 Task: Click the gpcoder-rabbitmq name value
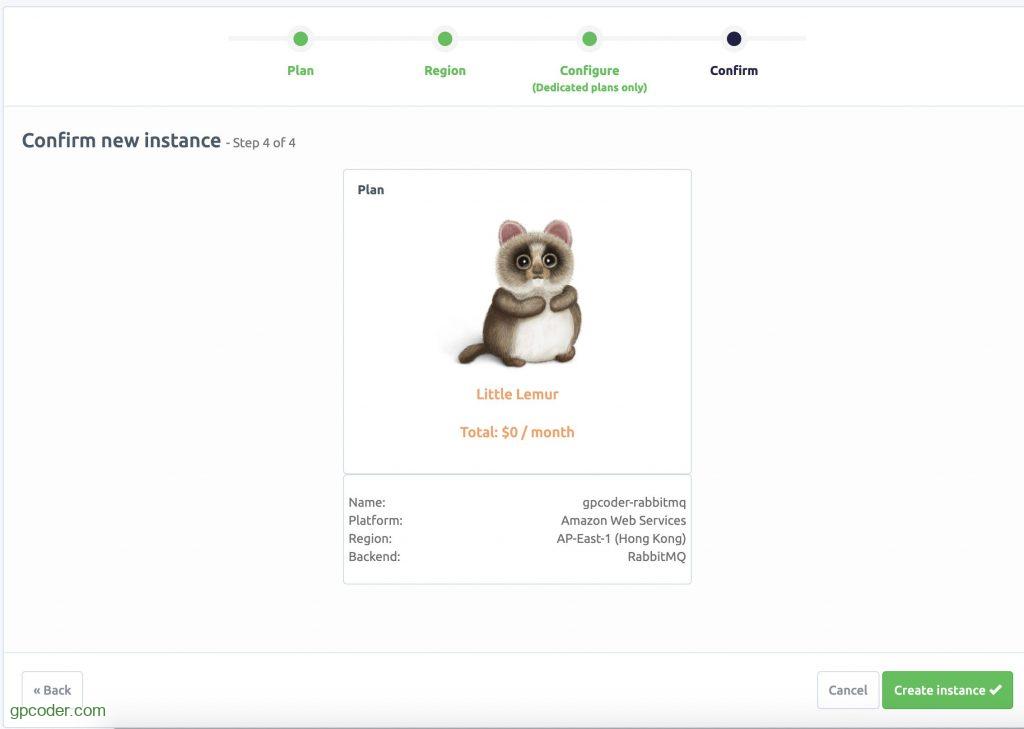click(634, 502)
